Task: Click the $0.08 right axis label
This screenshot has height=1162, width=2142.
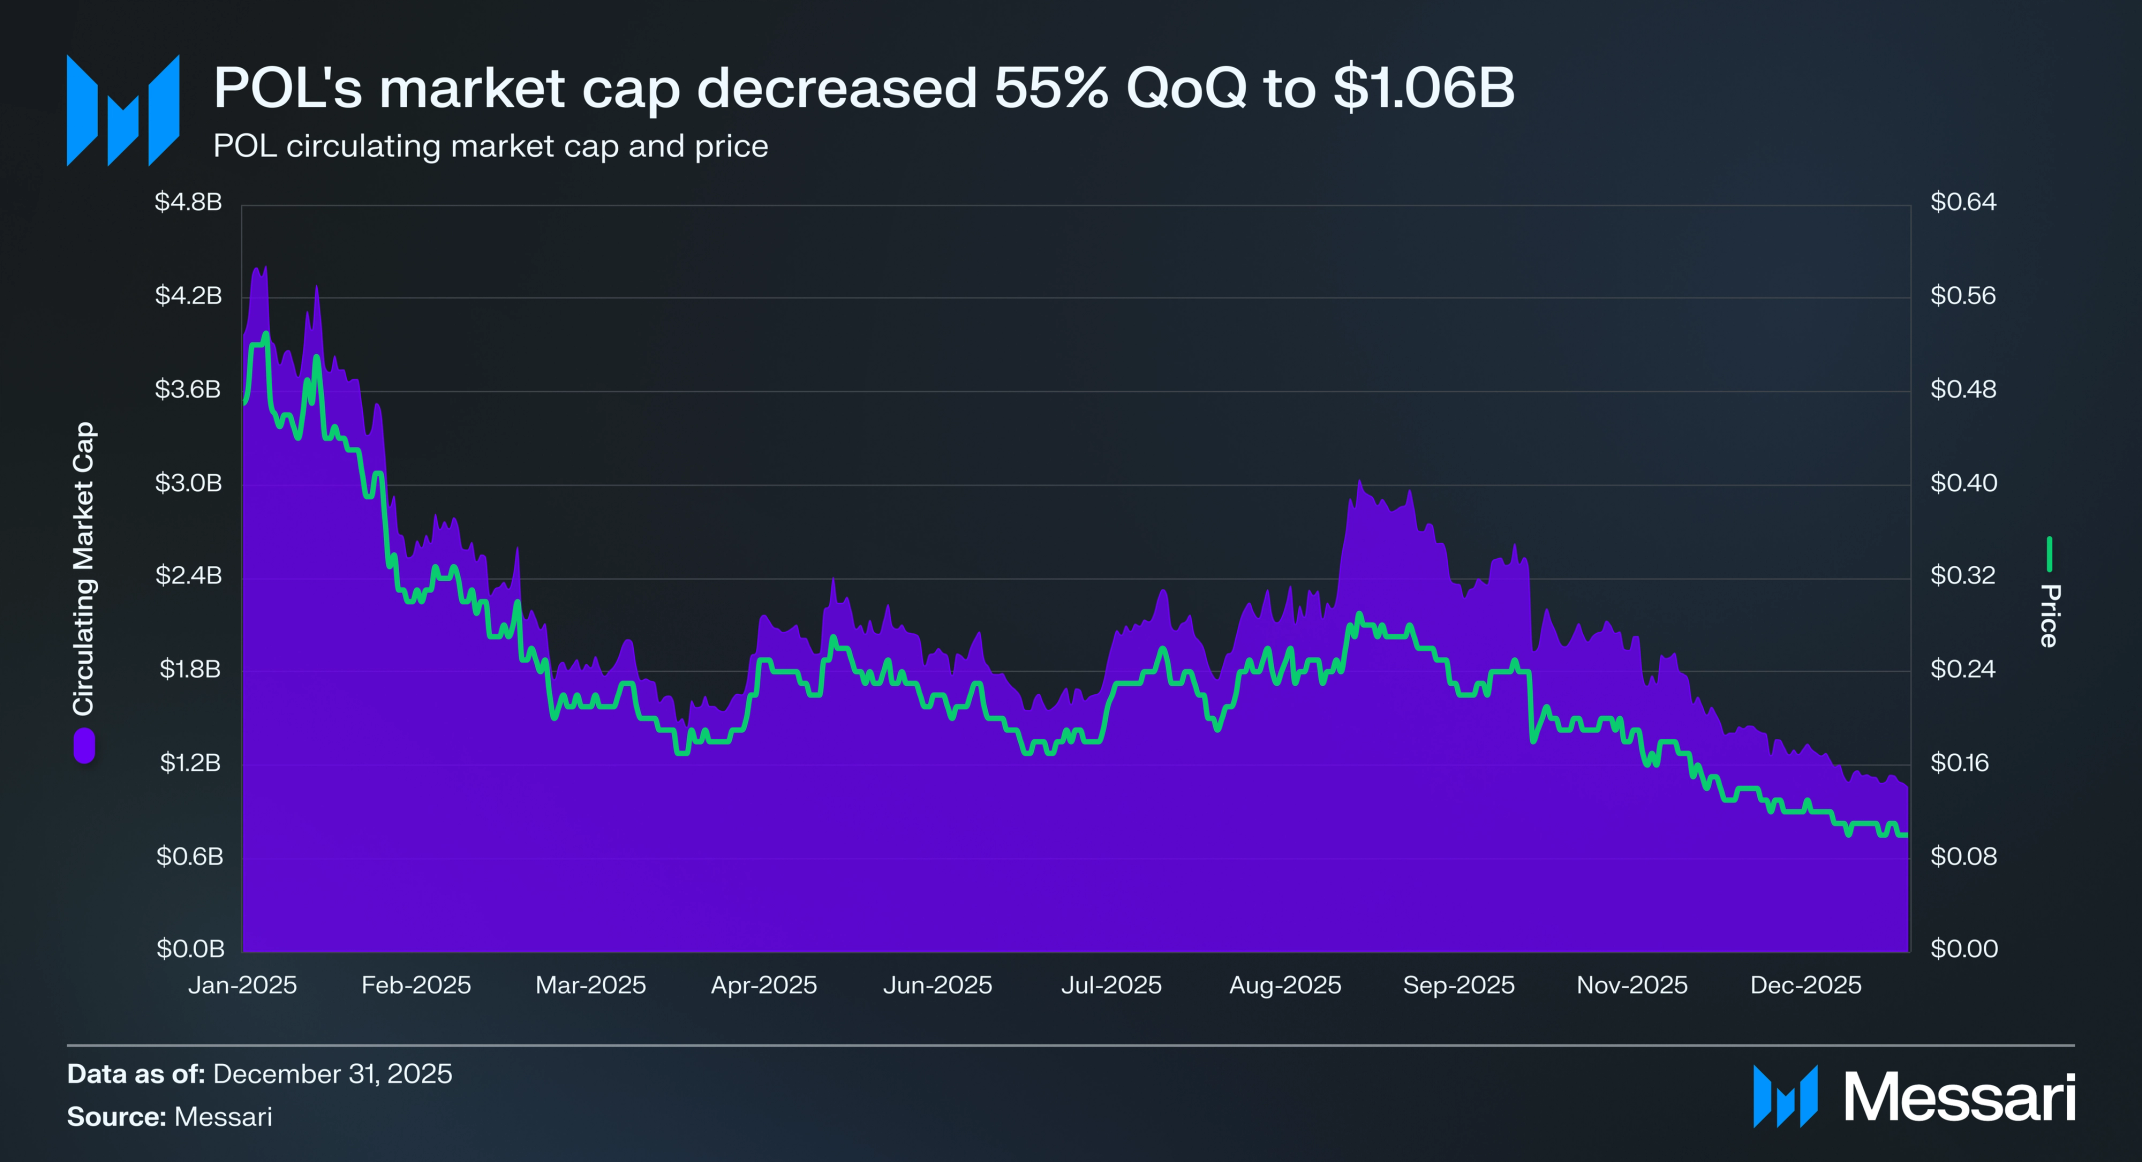Action: 1963,856
